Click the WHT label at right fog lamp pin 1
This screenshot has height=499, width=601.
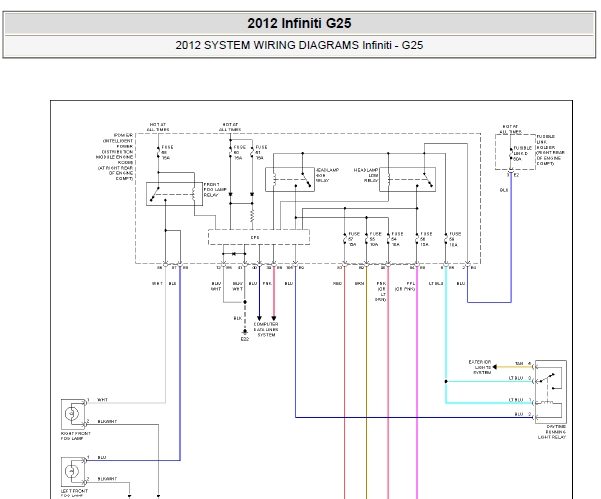[102, 400]
